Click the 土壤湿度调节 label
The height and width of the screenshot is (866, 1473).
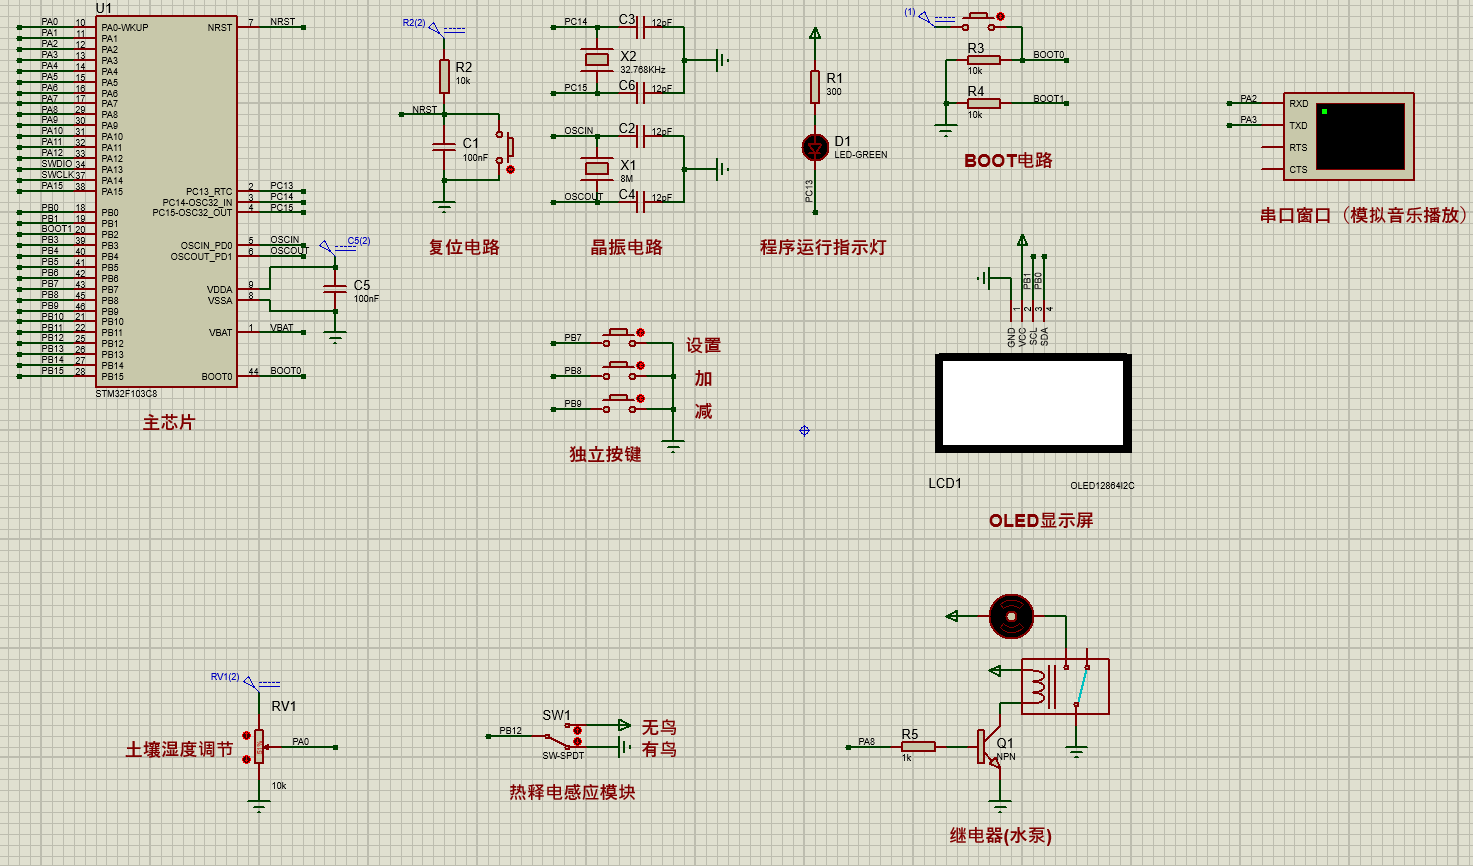180,749
